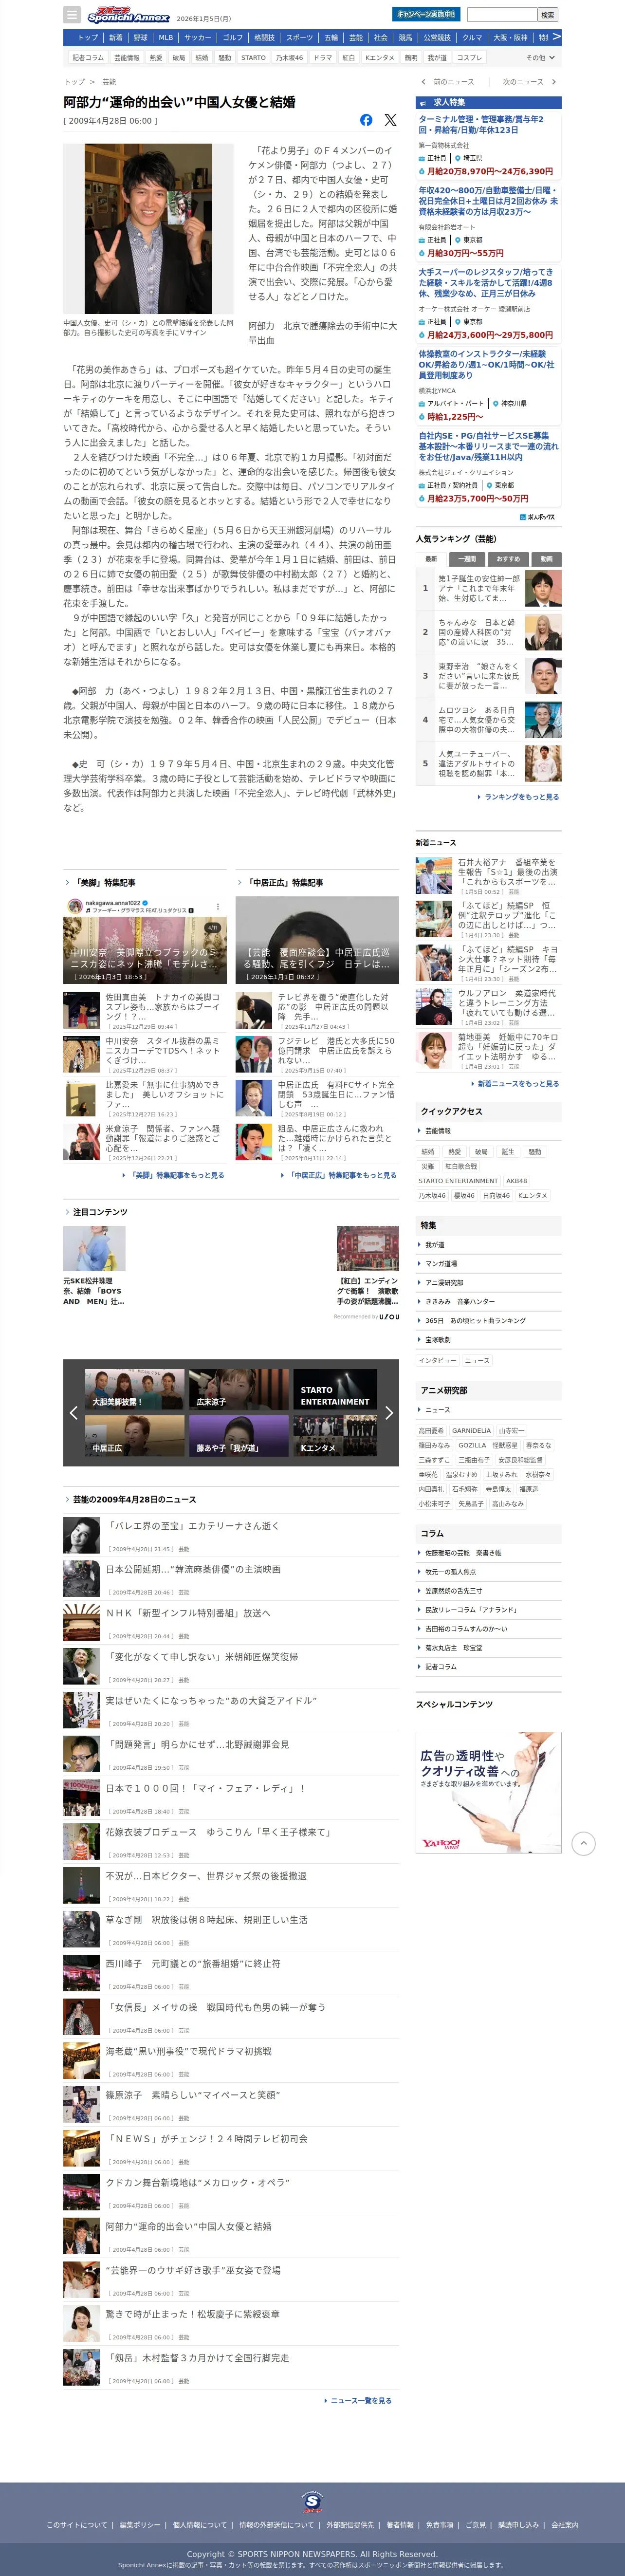Image resolution: width=625 pixels, height=2576 pixels.
Task: Open 芸能 in top navigation
Action: [355, 37]
